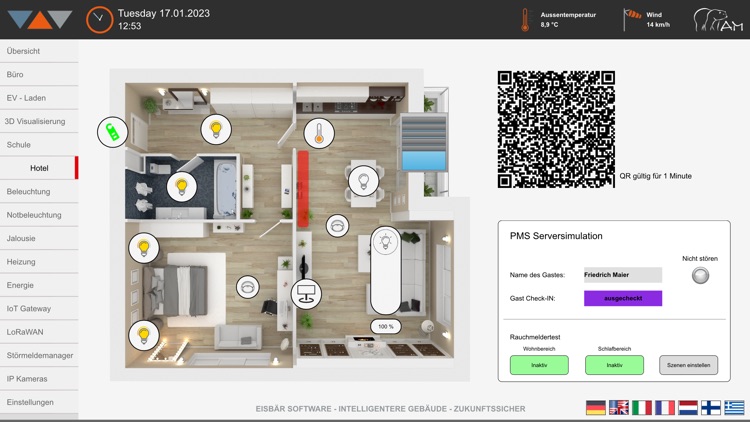
Task: Switch language to English UK flag
Action: coord(619,408)
